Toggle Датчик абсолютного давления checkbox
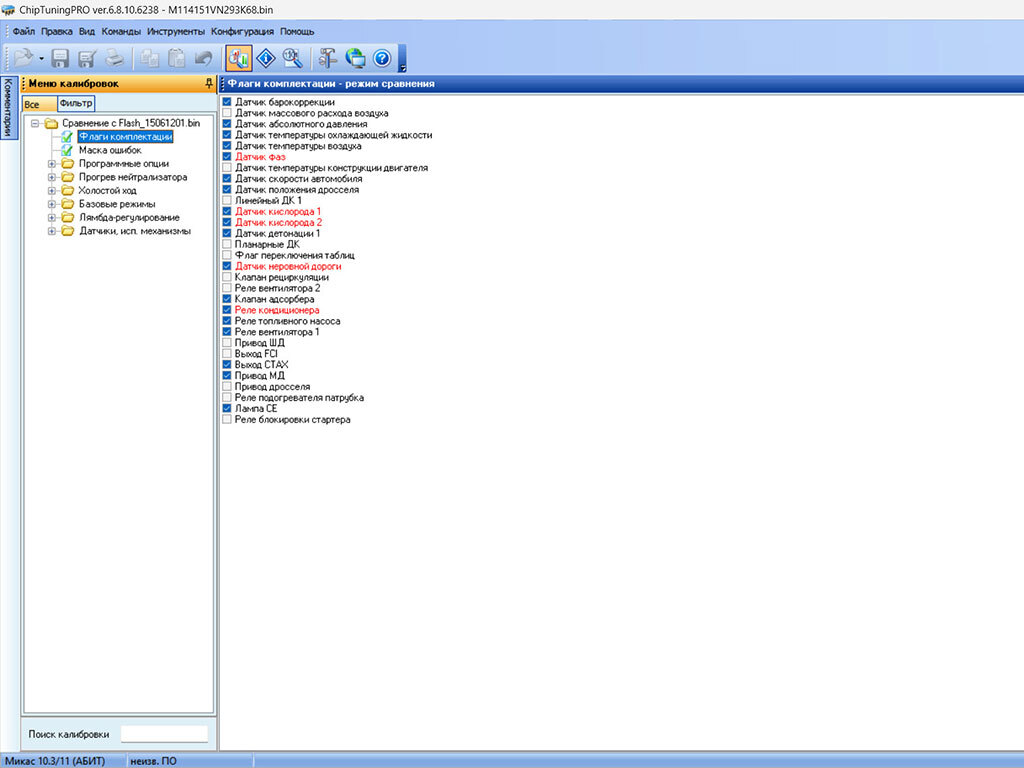Image resolution: width=1024 pixels, height=768 pixels. (227, 124)
